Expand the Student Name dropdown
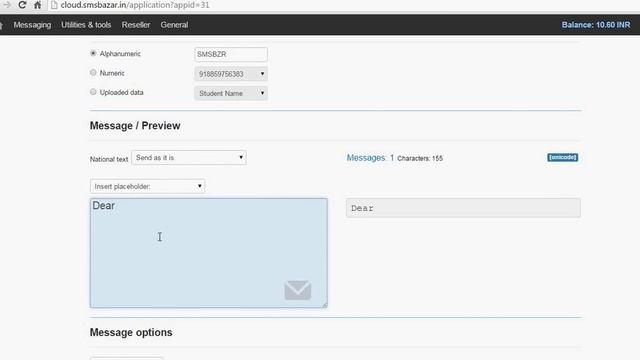This screenshot has width=640, height=360. [231, 93]
